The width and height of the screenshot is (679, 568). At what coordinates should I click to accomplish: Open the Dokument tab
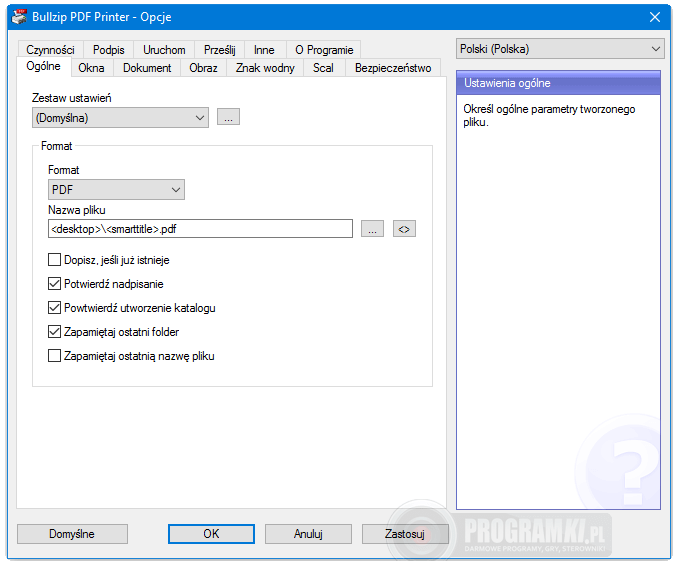click(x=147, y=68)
